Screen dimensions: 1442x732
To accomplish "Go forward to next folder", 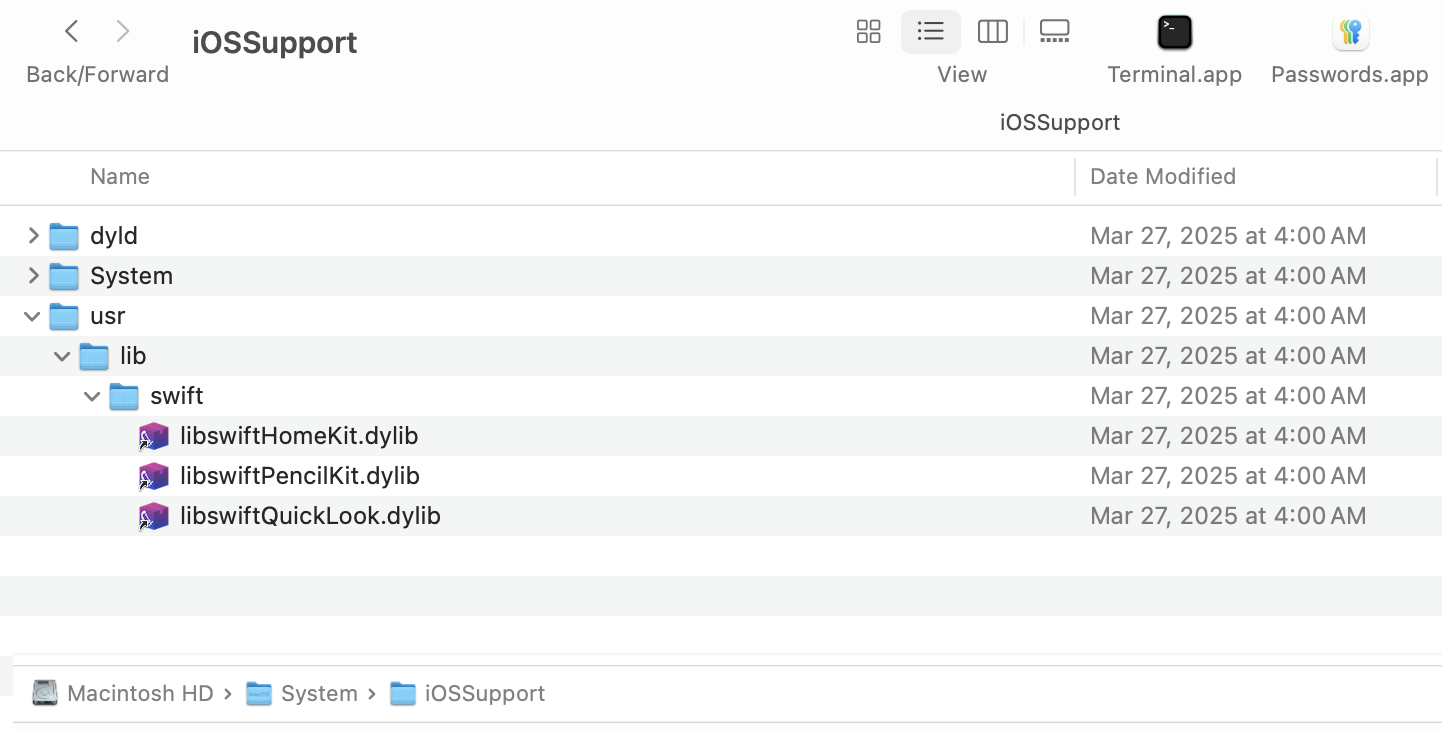I will pos(123,32).
